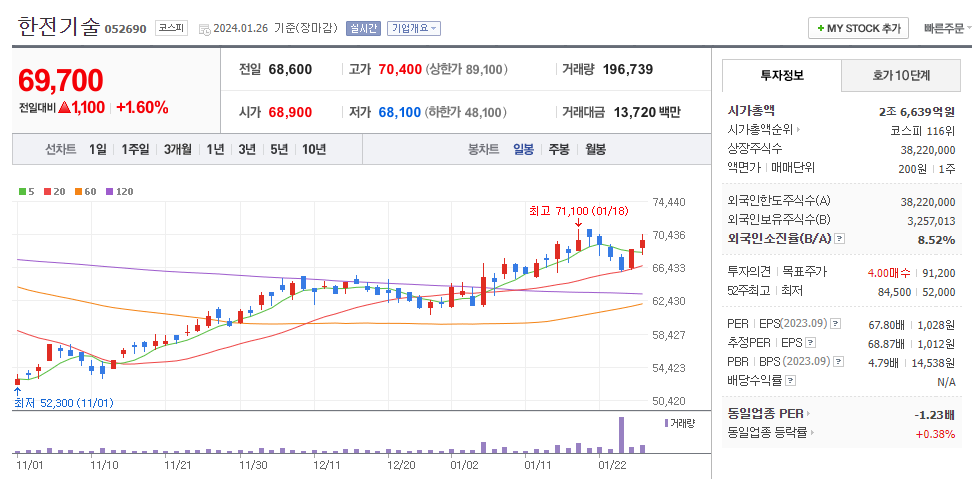Click the 고가 value 70,400
978x479 pixels.
click(400, 69)
